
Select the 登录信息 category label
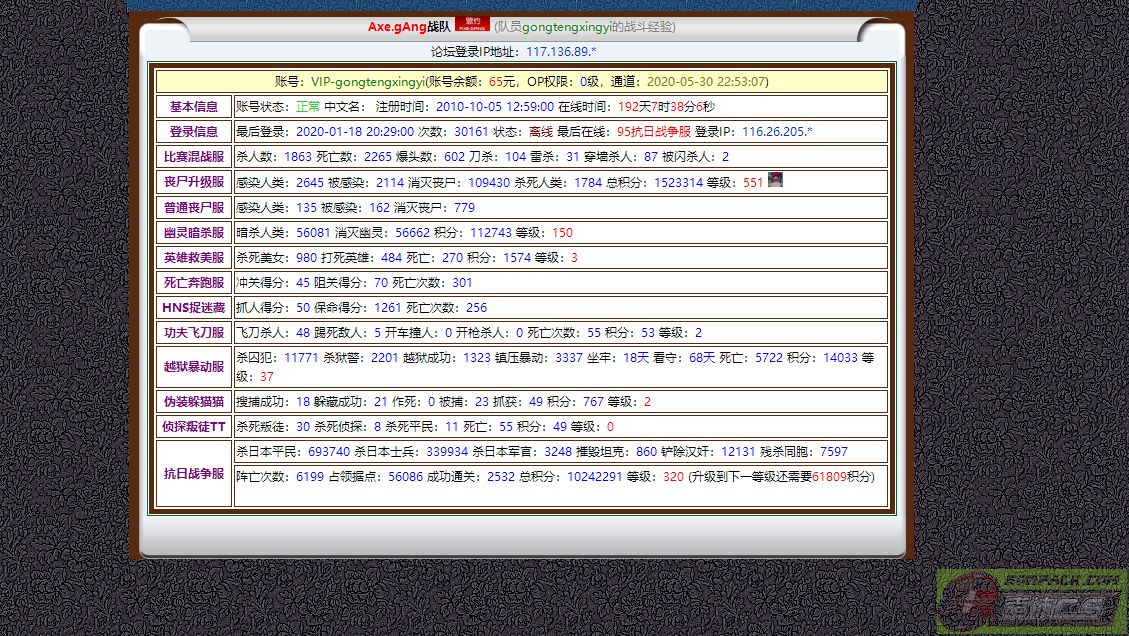click(x=194, y=132)
